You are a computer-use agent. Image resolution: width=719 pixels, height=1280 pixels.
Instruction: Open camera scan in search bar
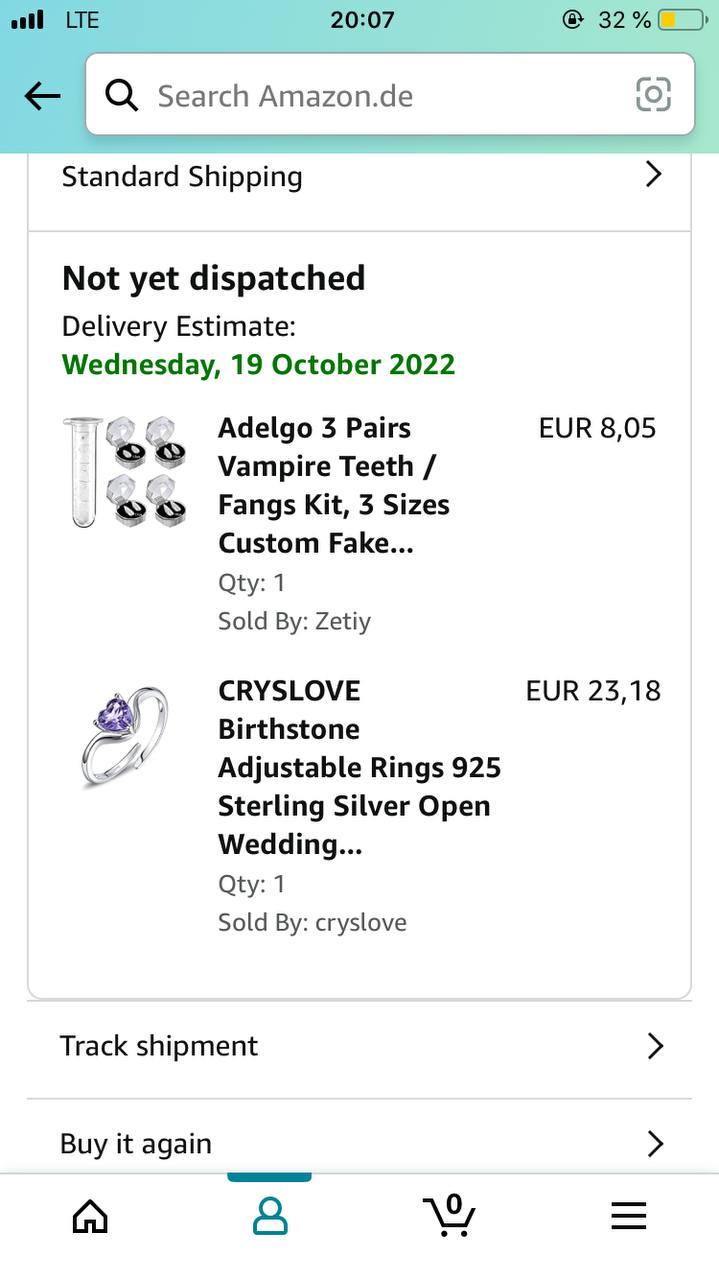[653, 95]
